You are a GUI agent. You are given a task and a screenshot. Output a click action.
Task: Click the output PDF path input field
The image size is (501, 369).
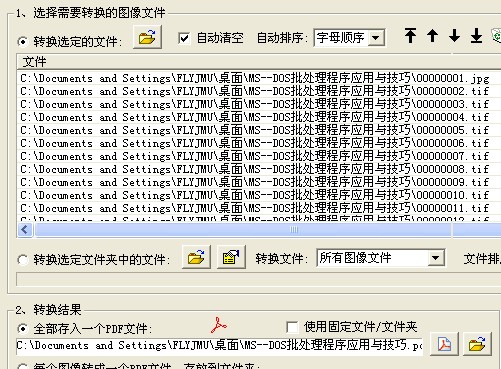click(x=219, y=346)
